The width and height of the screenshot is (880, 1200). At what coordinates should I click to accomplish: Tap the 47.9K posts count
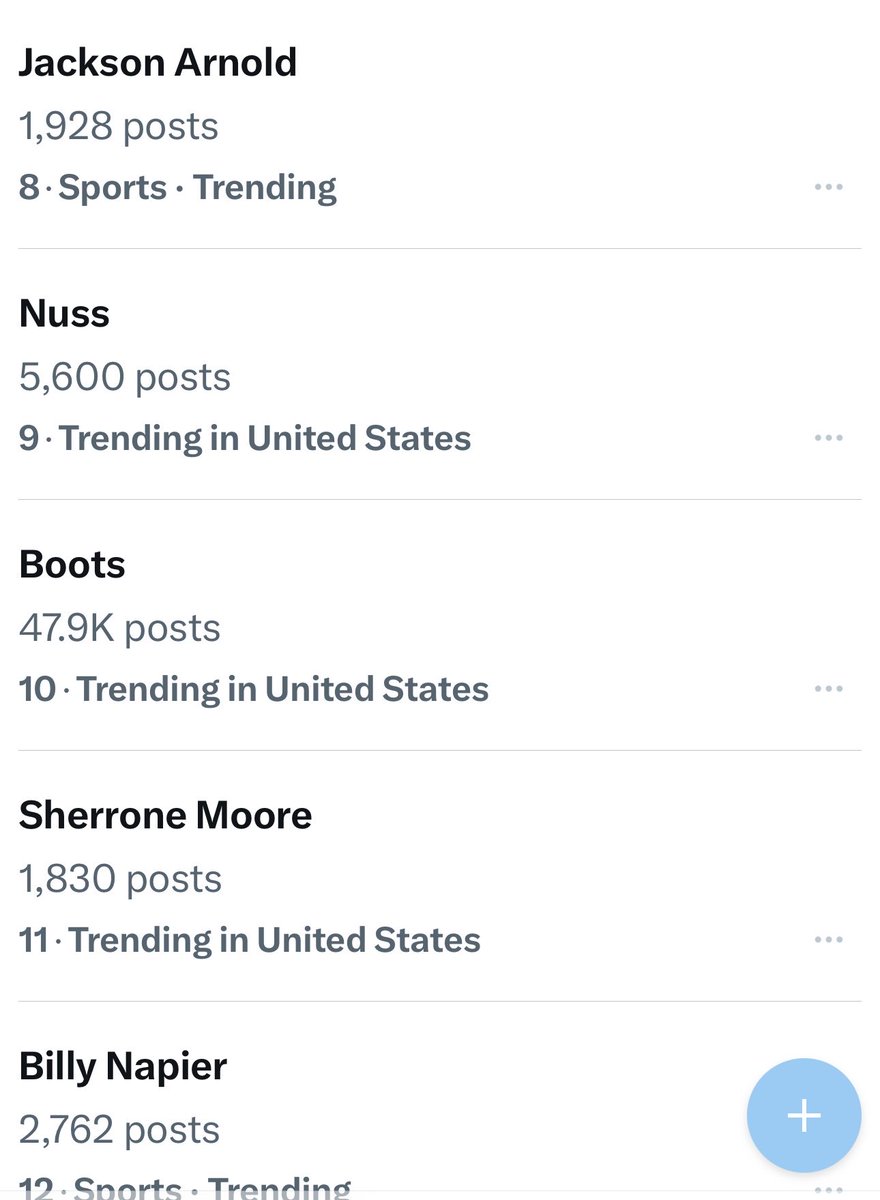click(120, 628)
